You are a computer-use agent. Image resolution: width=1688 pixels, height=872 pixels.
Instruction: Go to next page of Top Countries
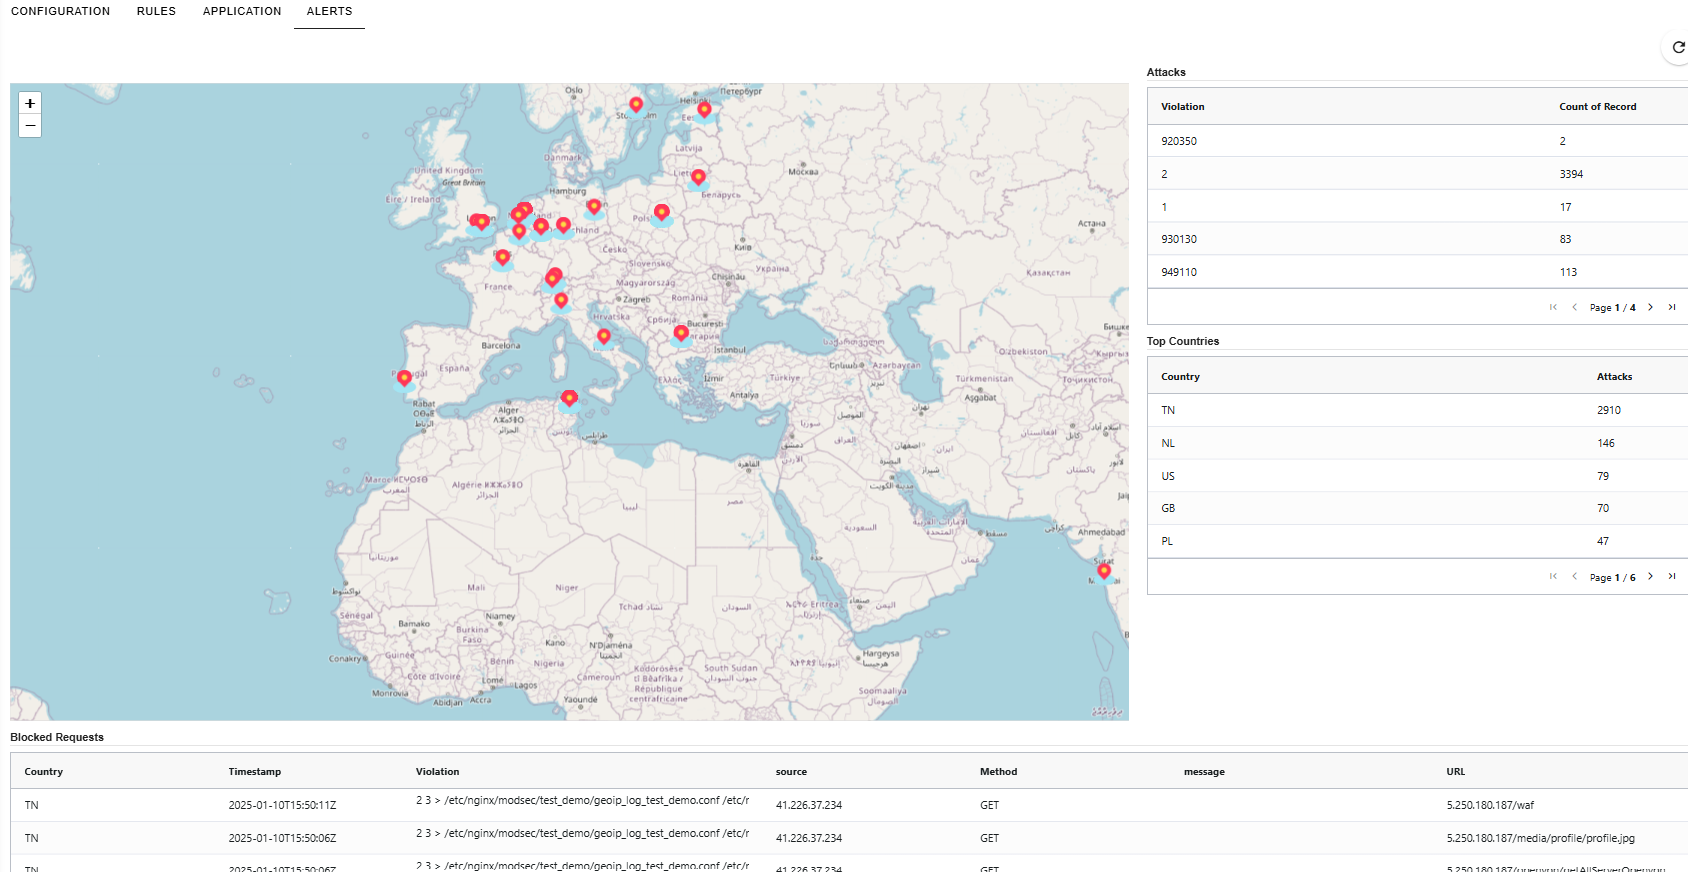(x=1650, y=576)
